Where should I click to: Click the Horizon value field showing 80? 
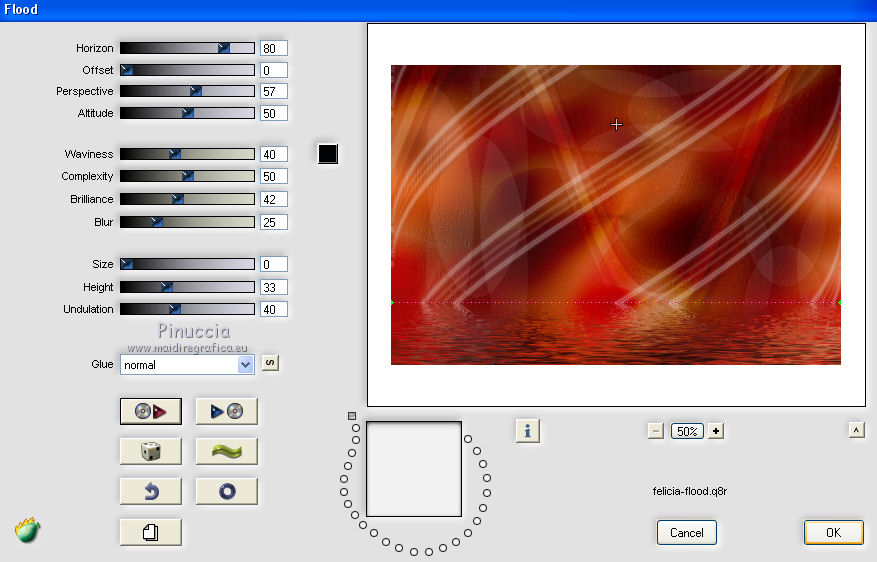coord(274,49)
